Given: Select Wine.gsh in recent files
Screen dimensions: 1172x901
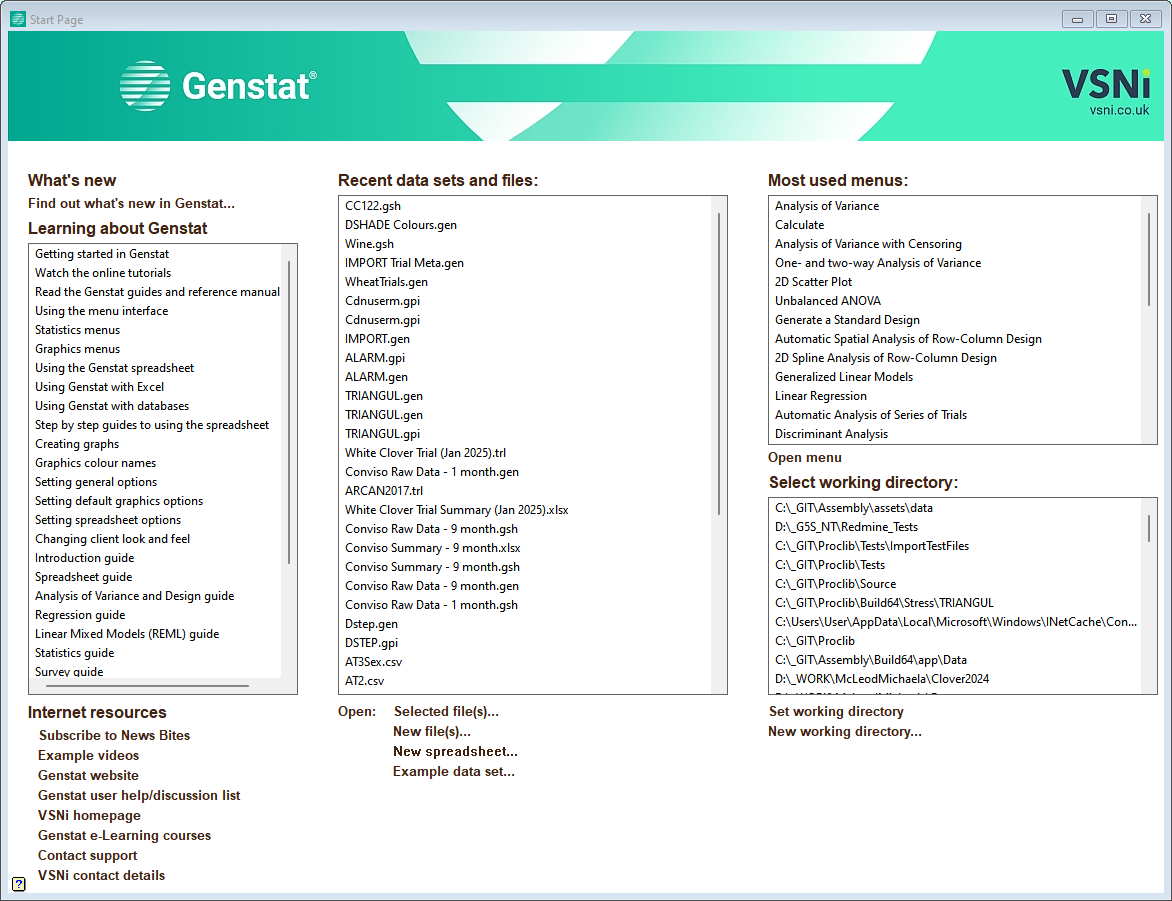Looking at the screenshot, I should (x=369, y=244).
